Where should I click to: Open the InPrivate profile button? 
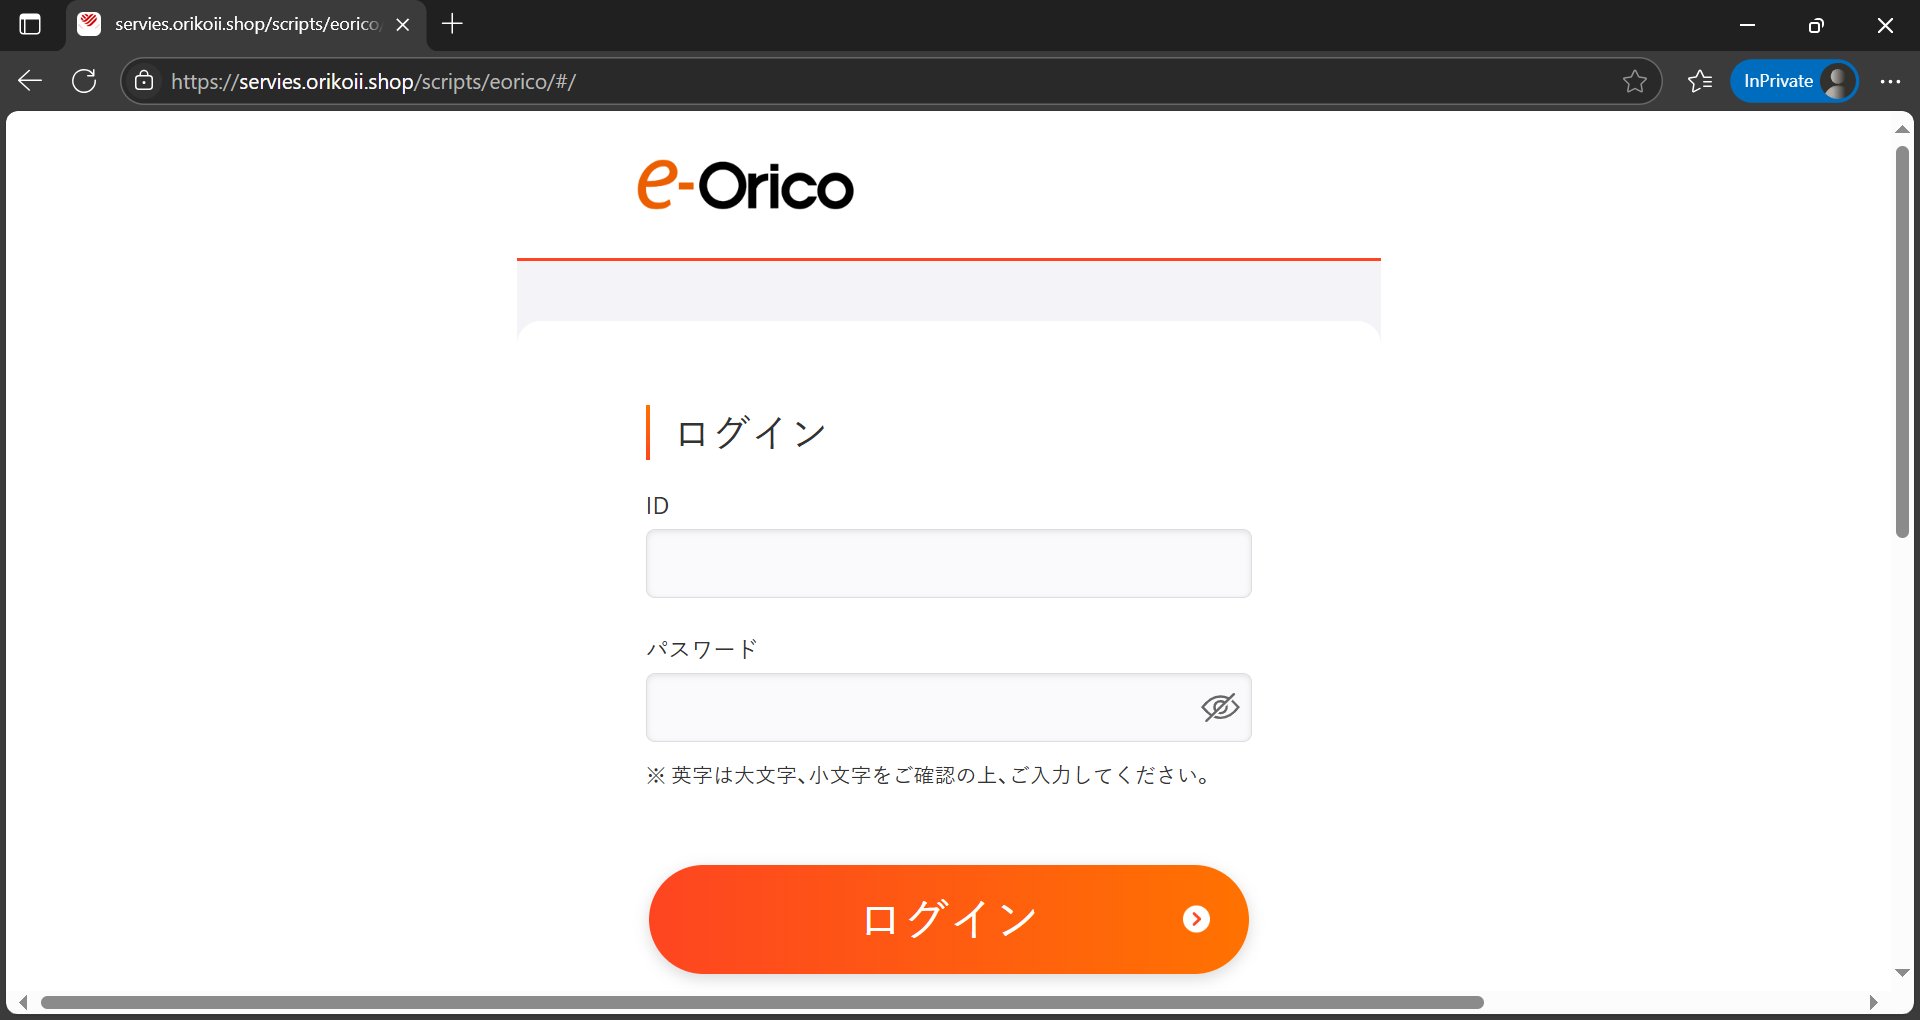click(1795, 81)
